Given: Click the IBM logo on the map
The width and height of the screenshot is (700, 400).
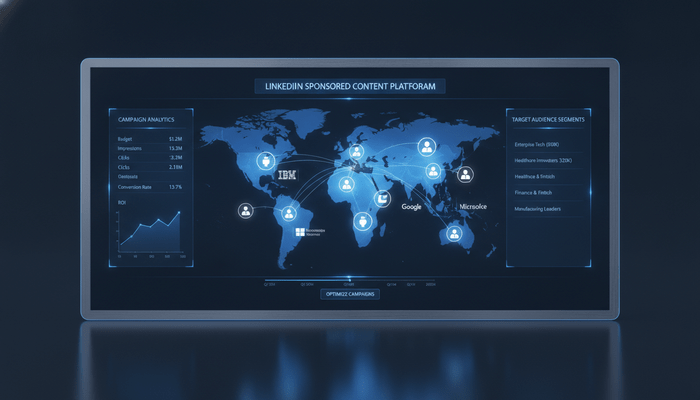Looking at the screenshot, I should click(x=287, y=175).
